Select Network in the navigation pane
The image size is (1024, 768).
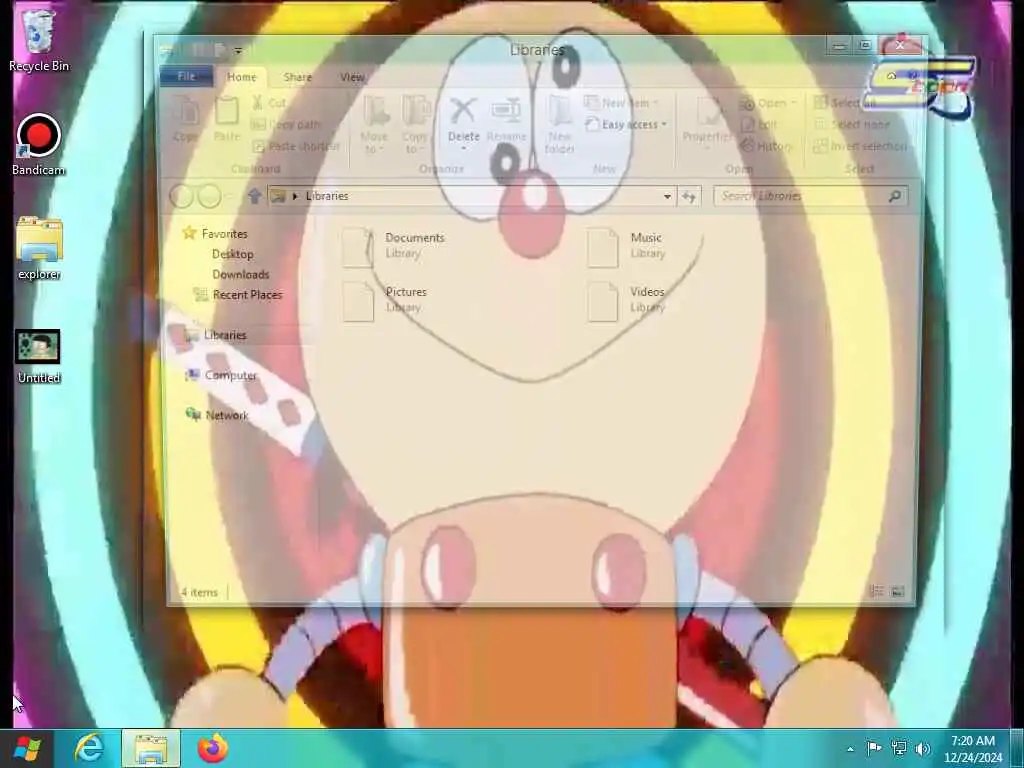[227, 415]
